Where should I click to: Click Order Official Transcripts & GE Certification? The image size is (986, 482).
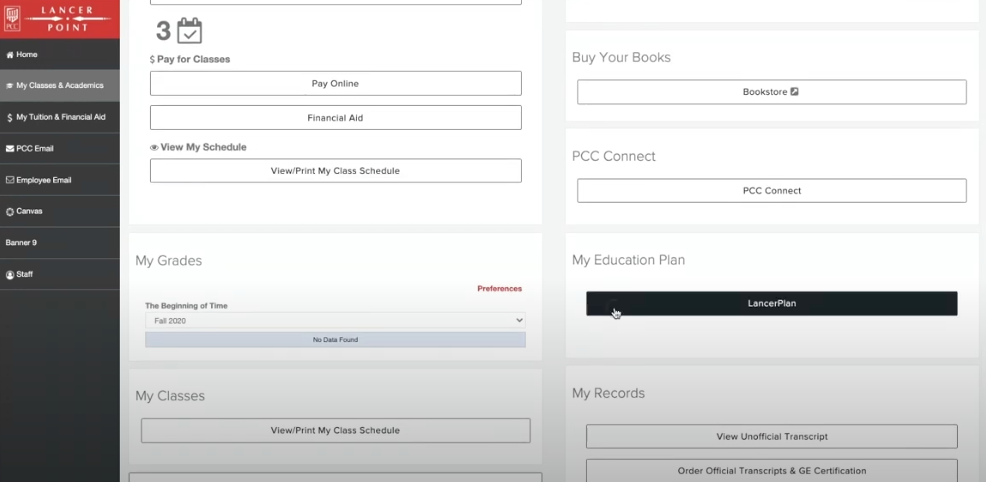(772, 471)
